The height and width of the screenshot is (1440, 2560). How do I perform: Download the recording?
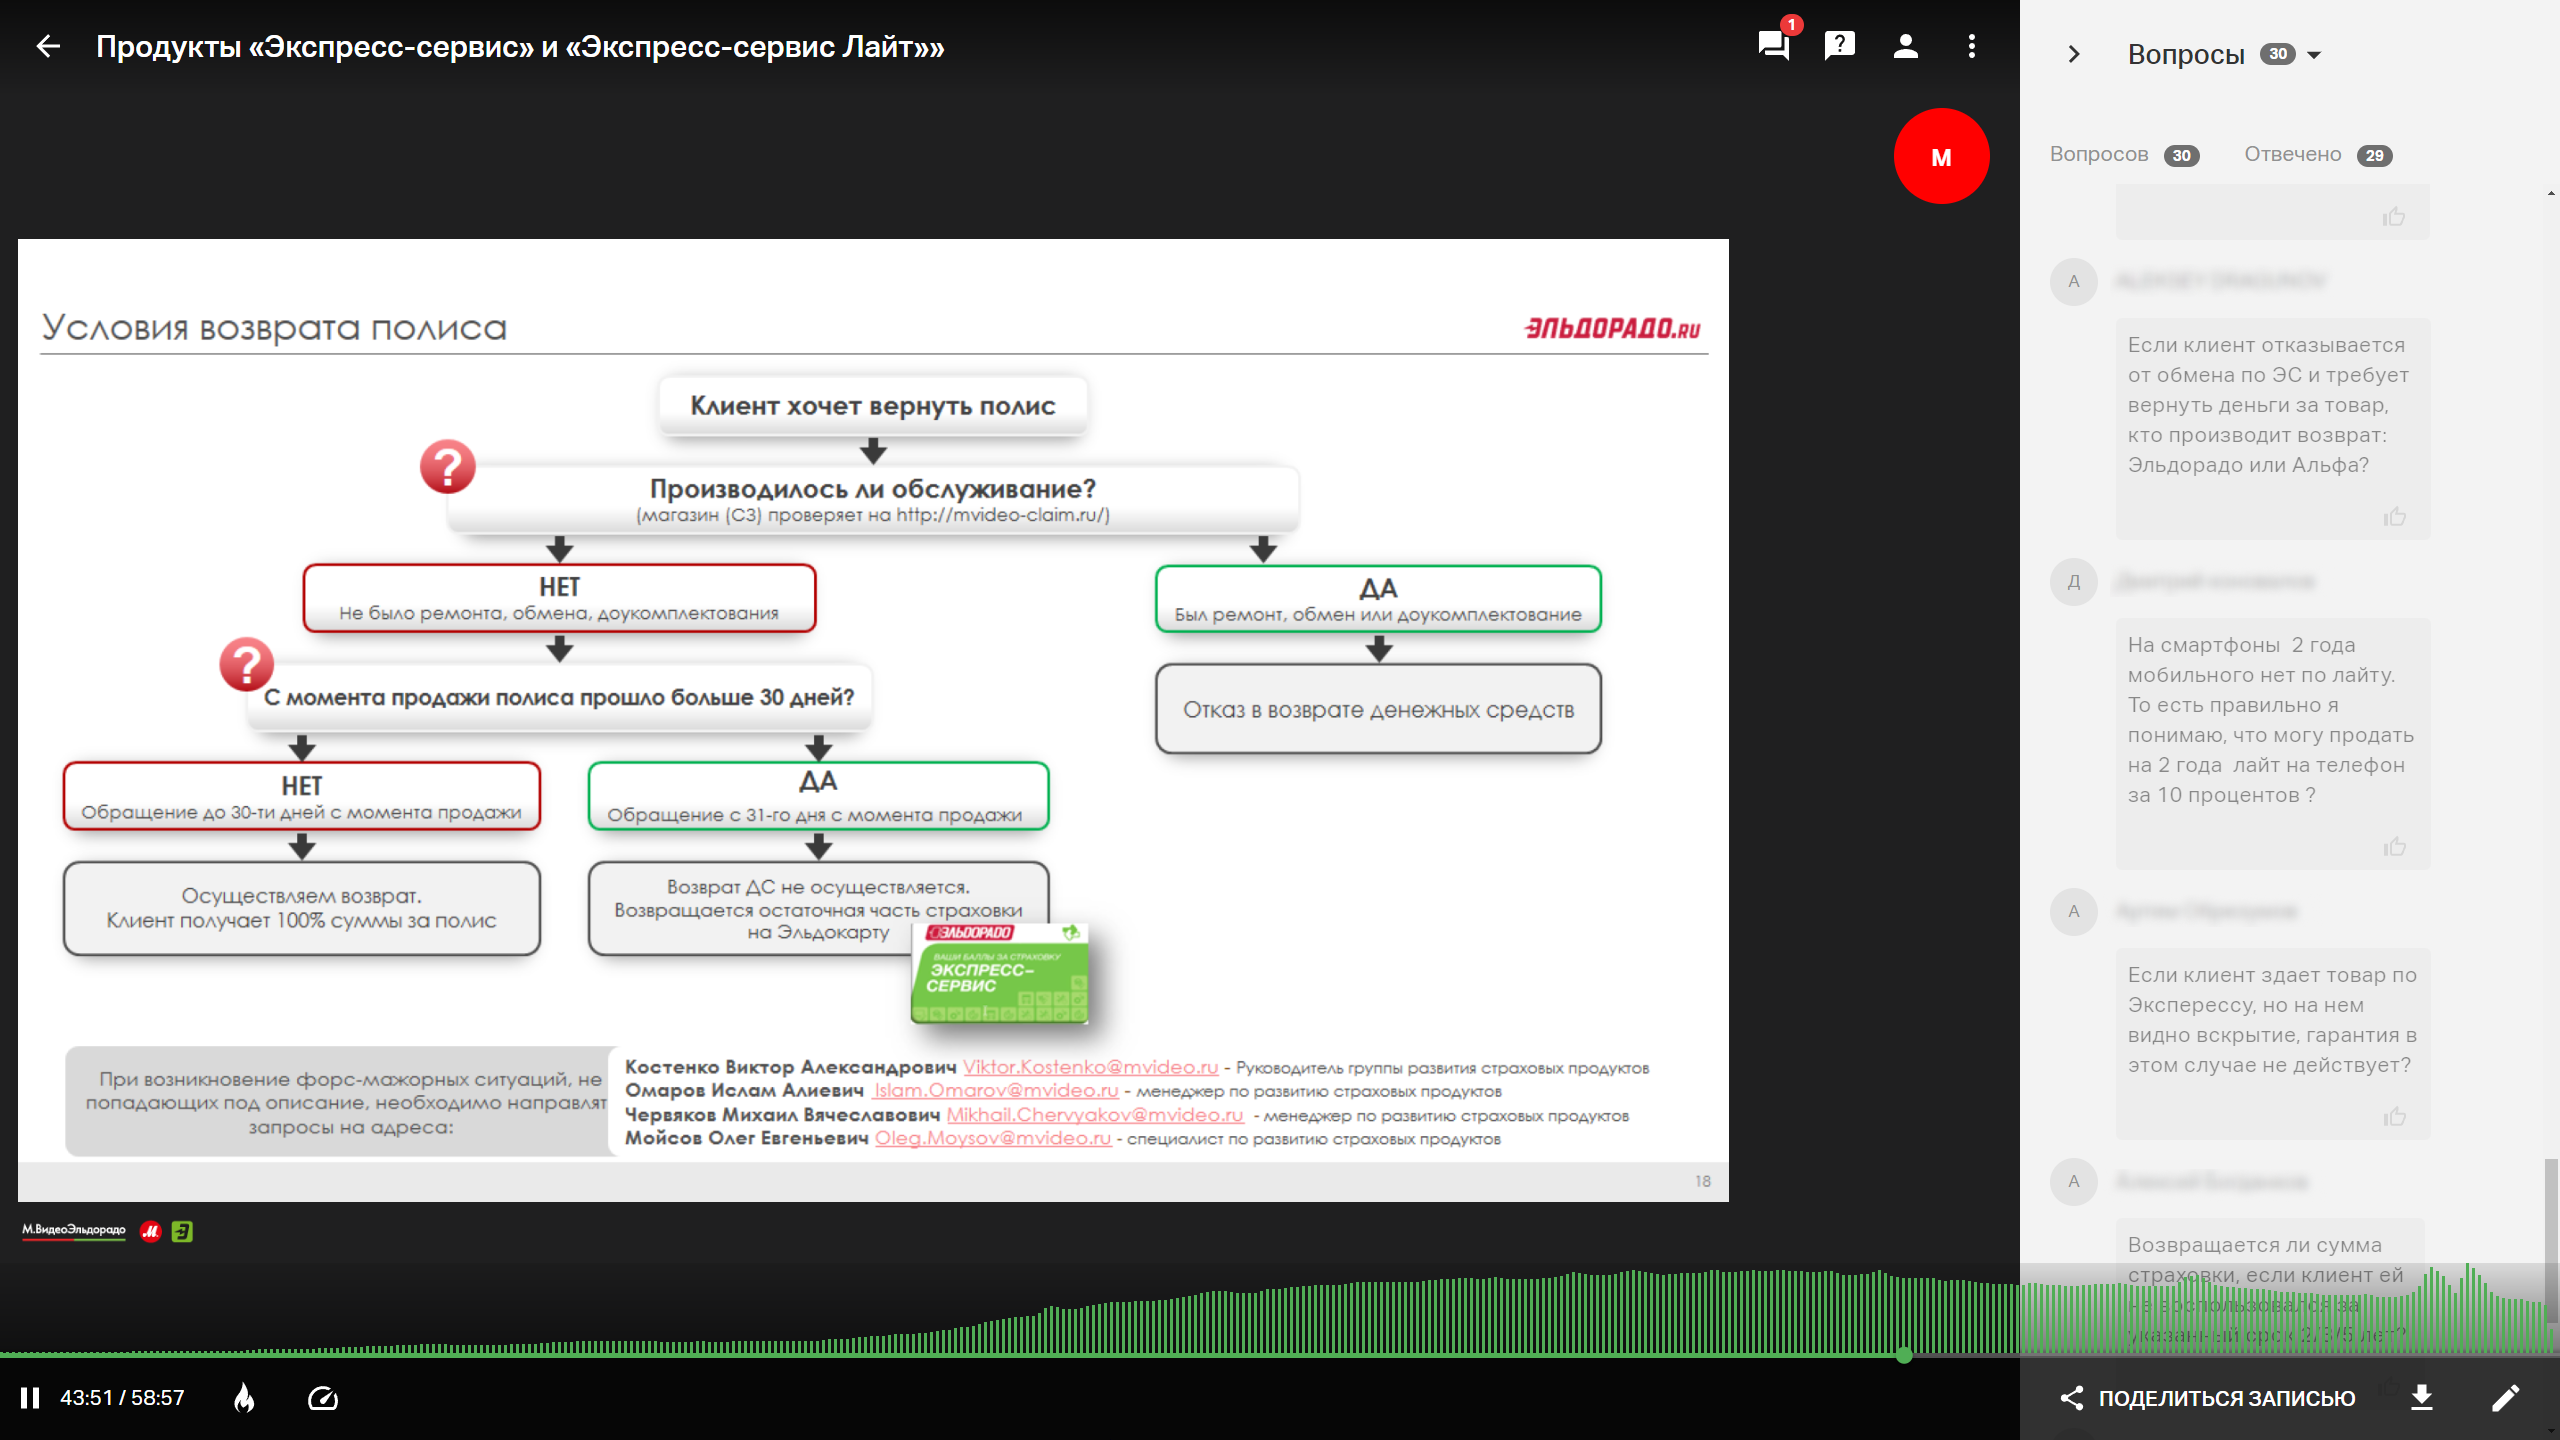[2422, 1398]
